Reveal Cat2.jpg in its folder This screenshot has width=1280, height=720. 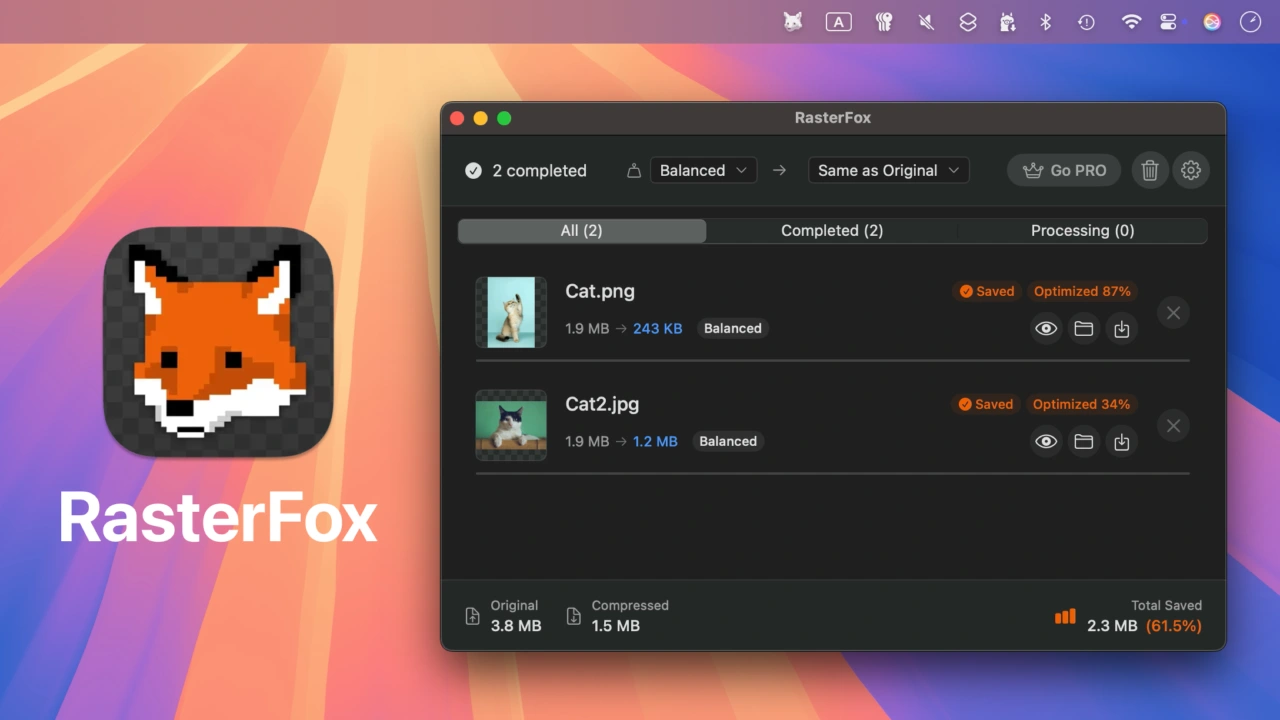pos(1084,442)
